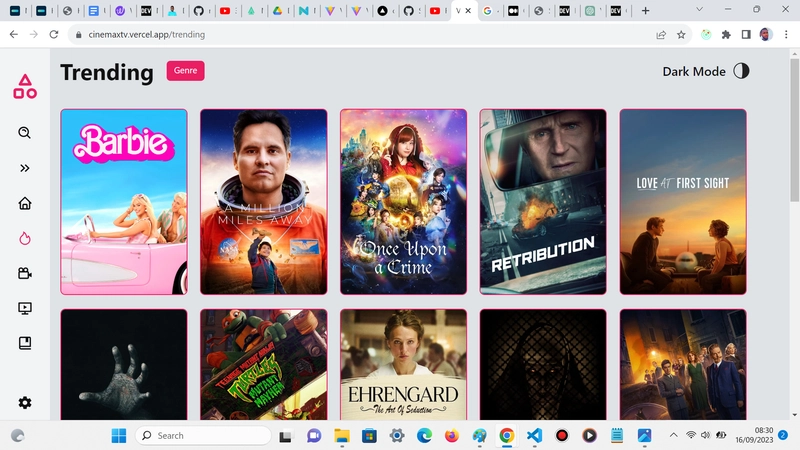The height and width of the screenshot is (450, 800).
Task: Go to Home via house icon
Action: coord(24,204)
